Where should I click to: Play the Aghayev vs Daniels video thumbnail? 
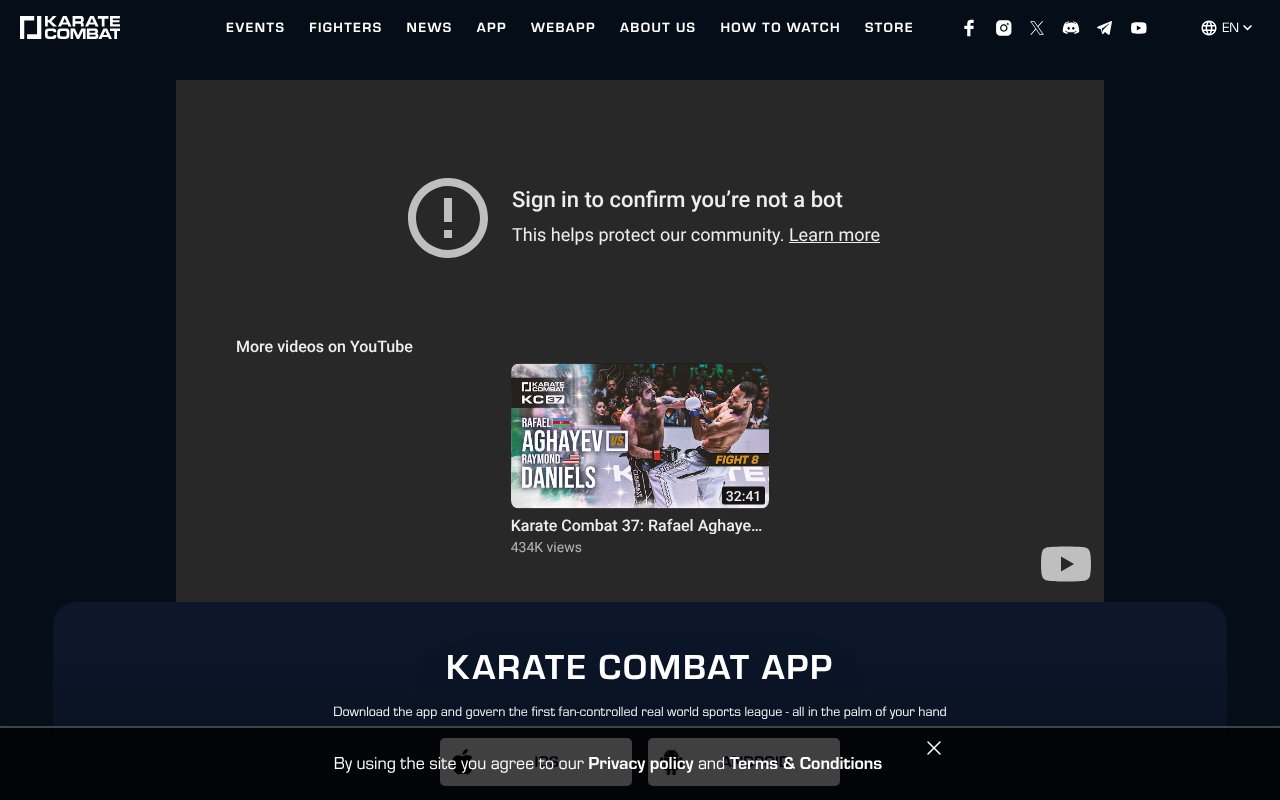tap(640, 436)
